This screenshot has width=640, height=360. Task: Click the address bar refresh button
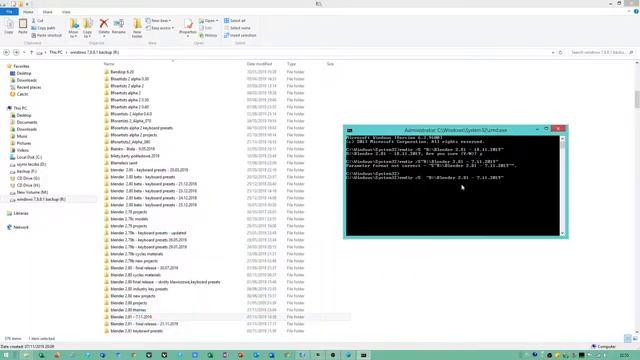click(560, 52)
